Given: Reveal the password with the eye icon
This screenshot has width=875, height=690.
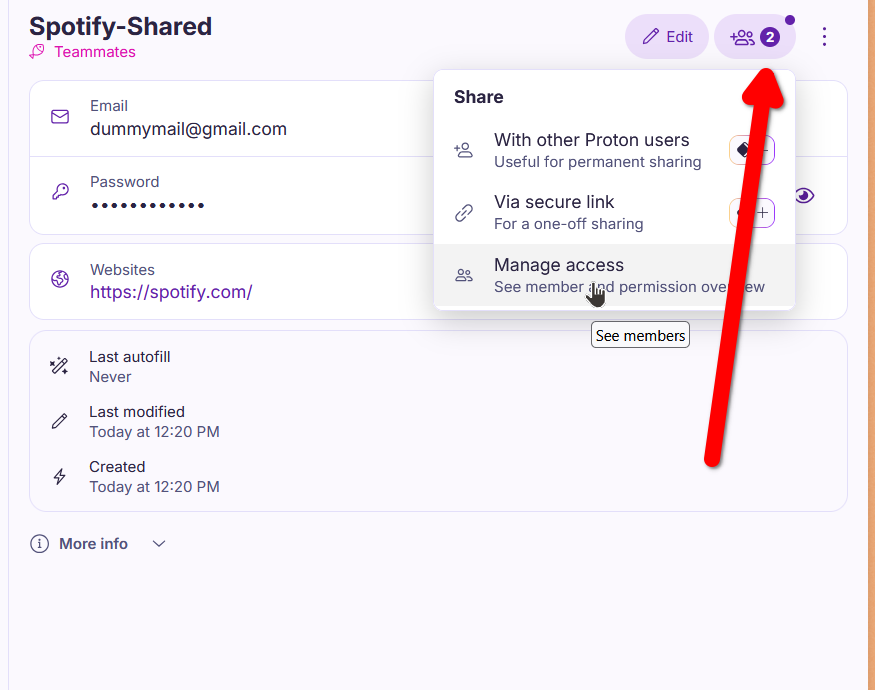Looking at the screenshot, I should coord(804,195).
